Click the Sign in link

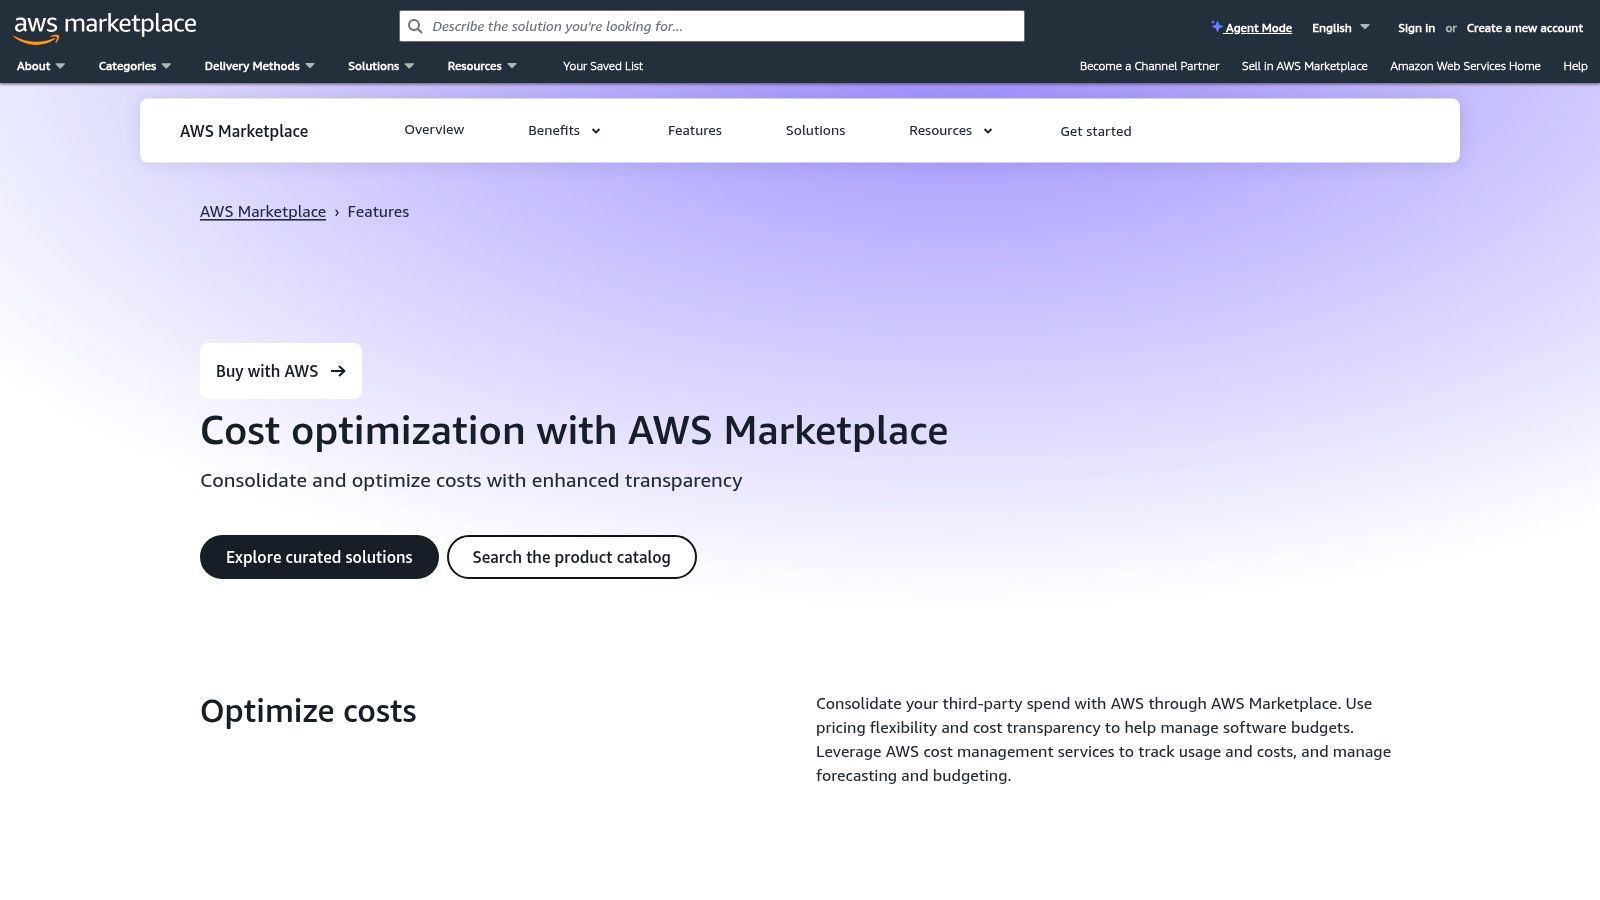coord(1415,28)
